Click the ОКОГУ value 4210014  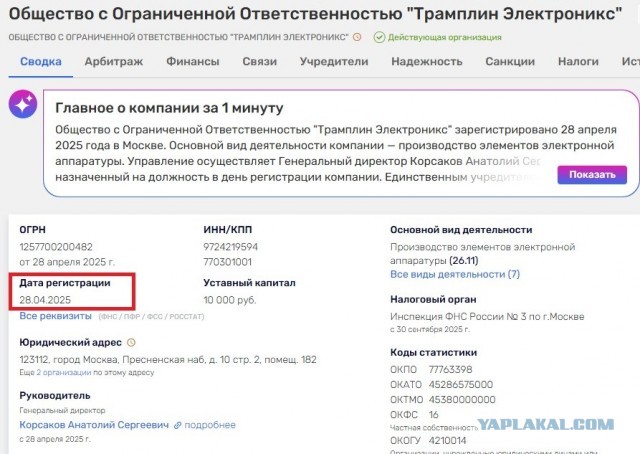point(447,441)
